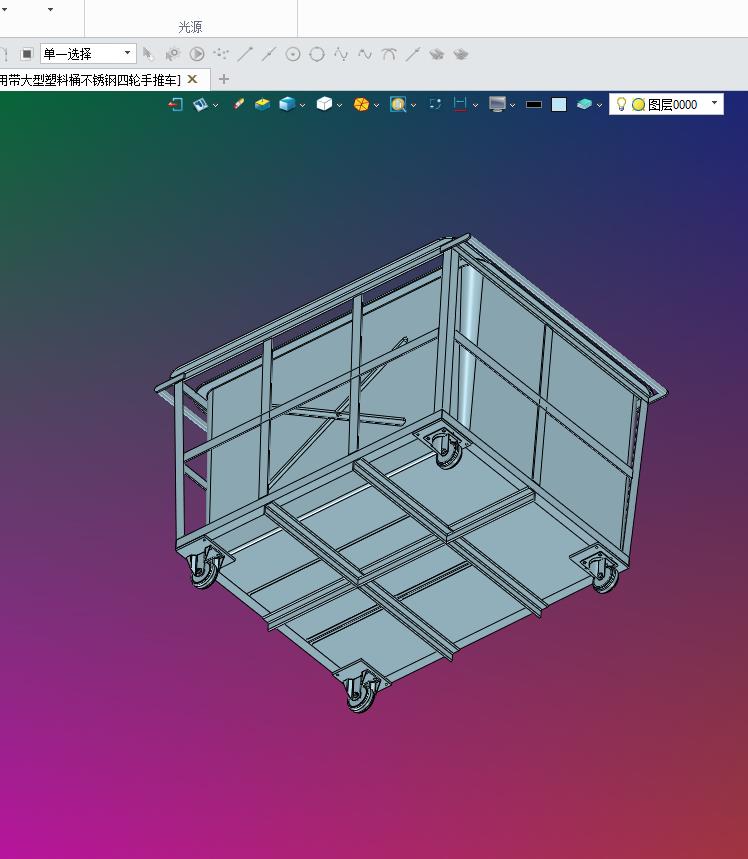Click the line endpoint snap icon
This screenshot has height=859, width=748.
tap(245, 54)
